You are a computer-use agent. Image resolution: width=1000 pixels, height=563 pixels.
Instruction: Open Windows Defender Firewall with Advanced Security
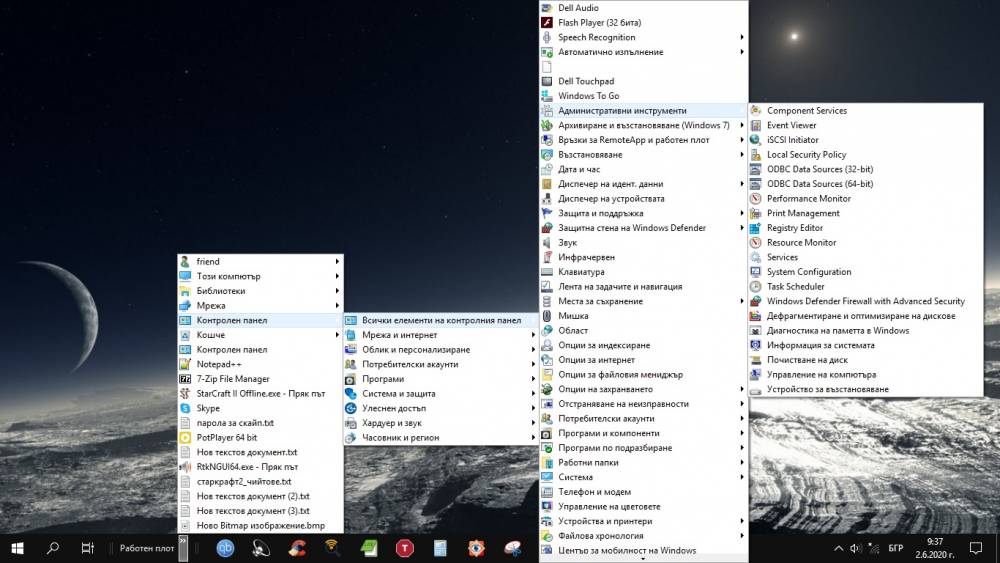click(x=865, y=301)
